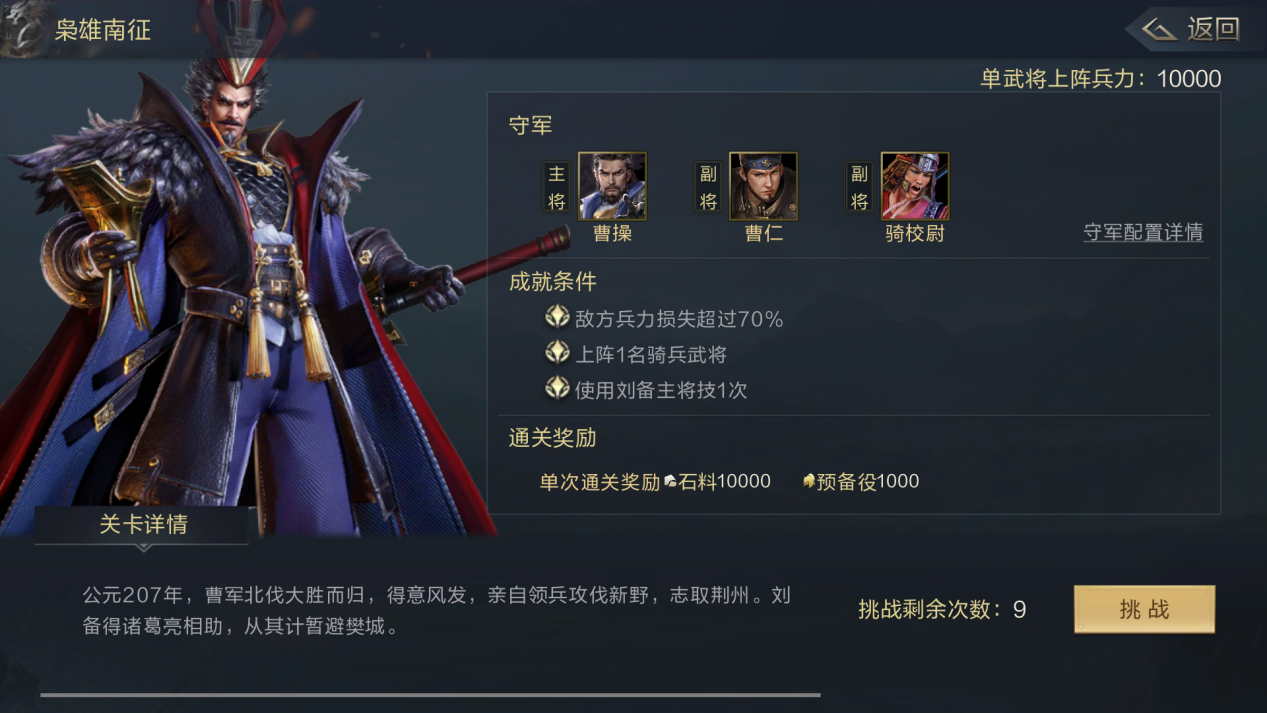Click achievement icon beside 上阵1名骑兵武将
This screenshot has width=1267, height=713.
(x=557, y=353)
